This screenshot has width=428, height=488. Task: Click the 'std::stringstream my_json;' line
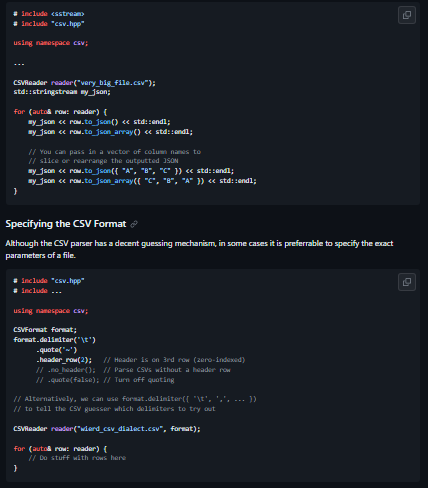pos(62,92)
